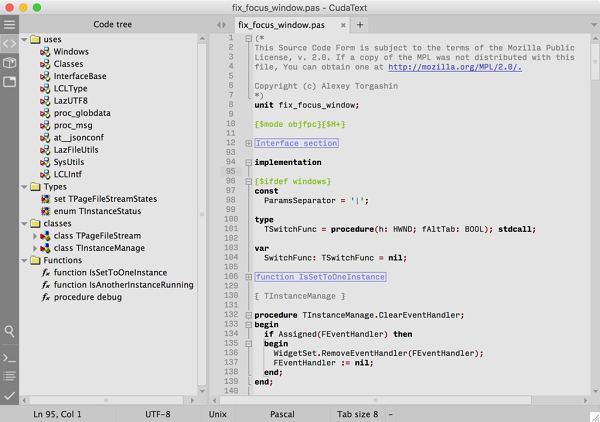This screenshot has width=600, height=422.
Task: Open the Search magnifier icon in sidebar
Action: click(9, 331)
